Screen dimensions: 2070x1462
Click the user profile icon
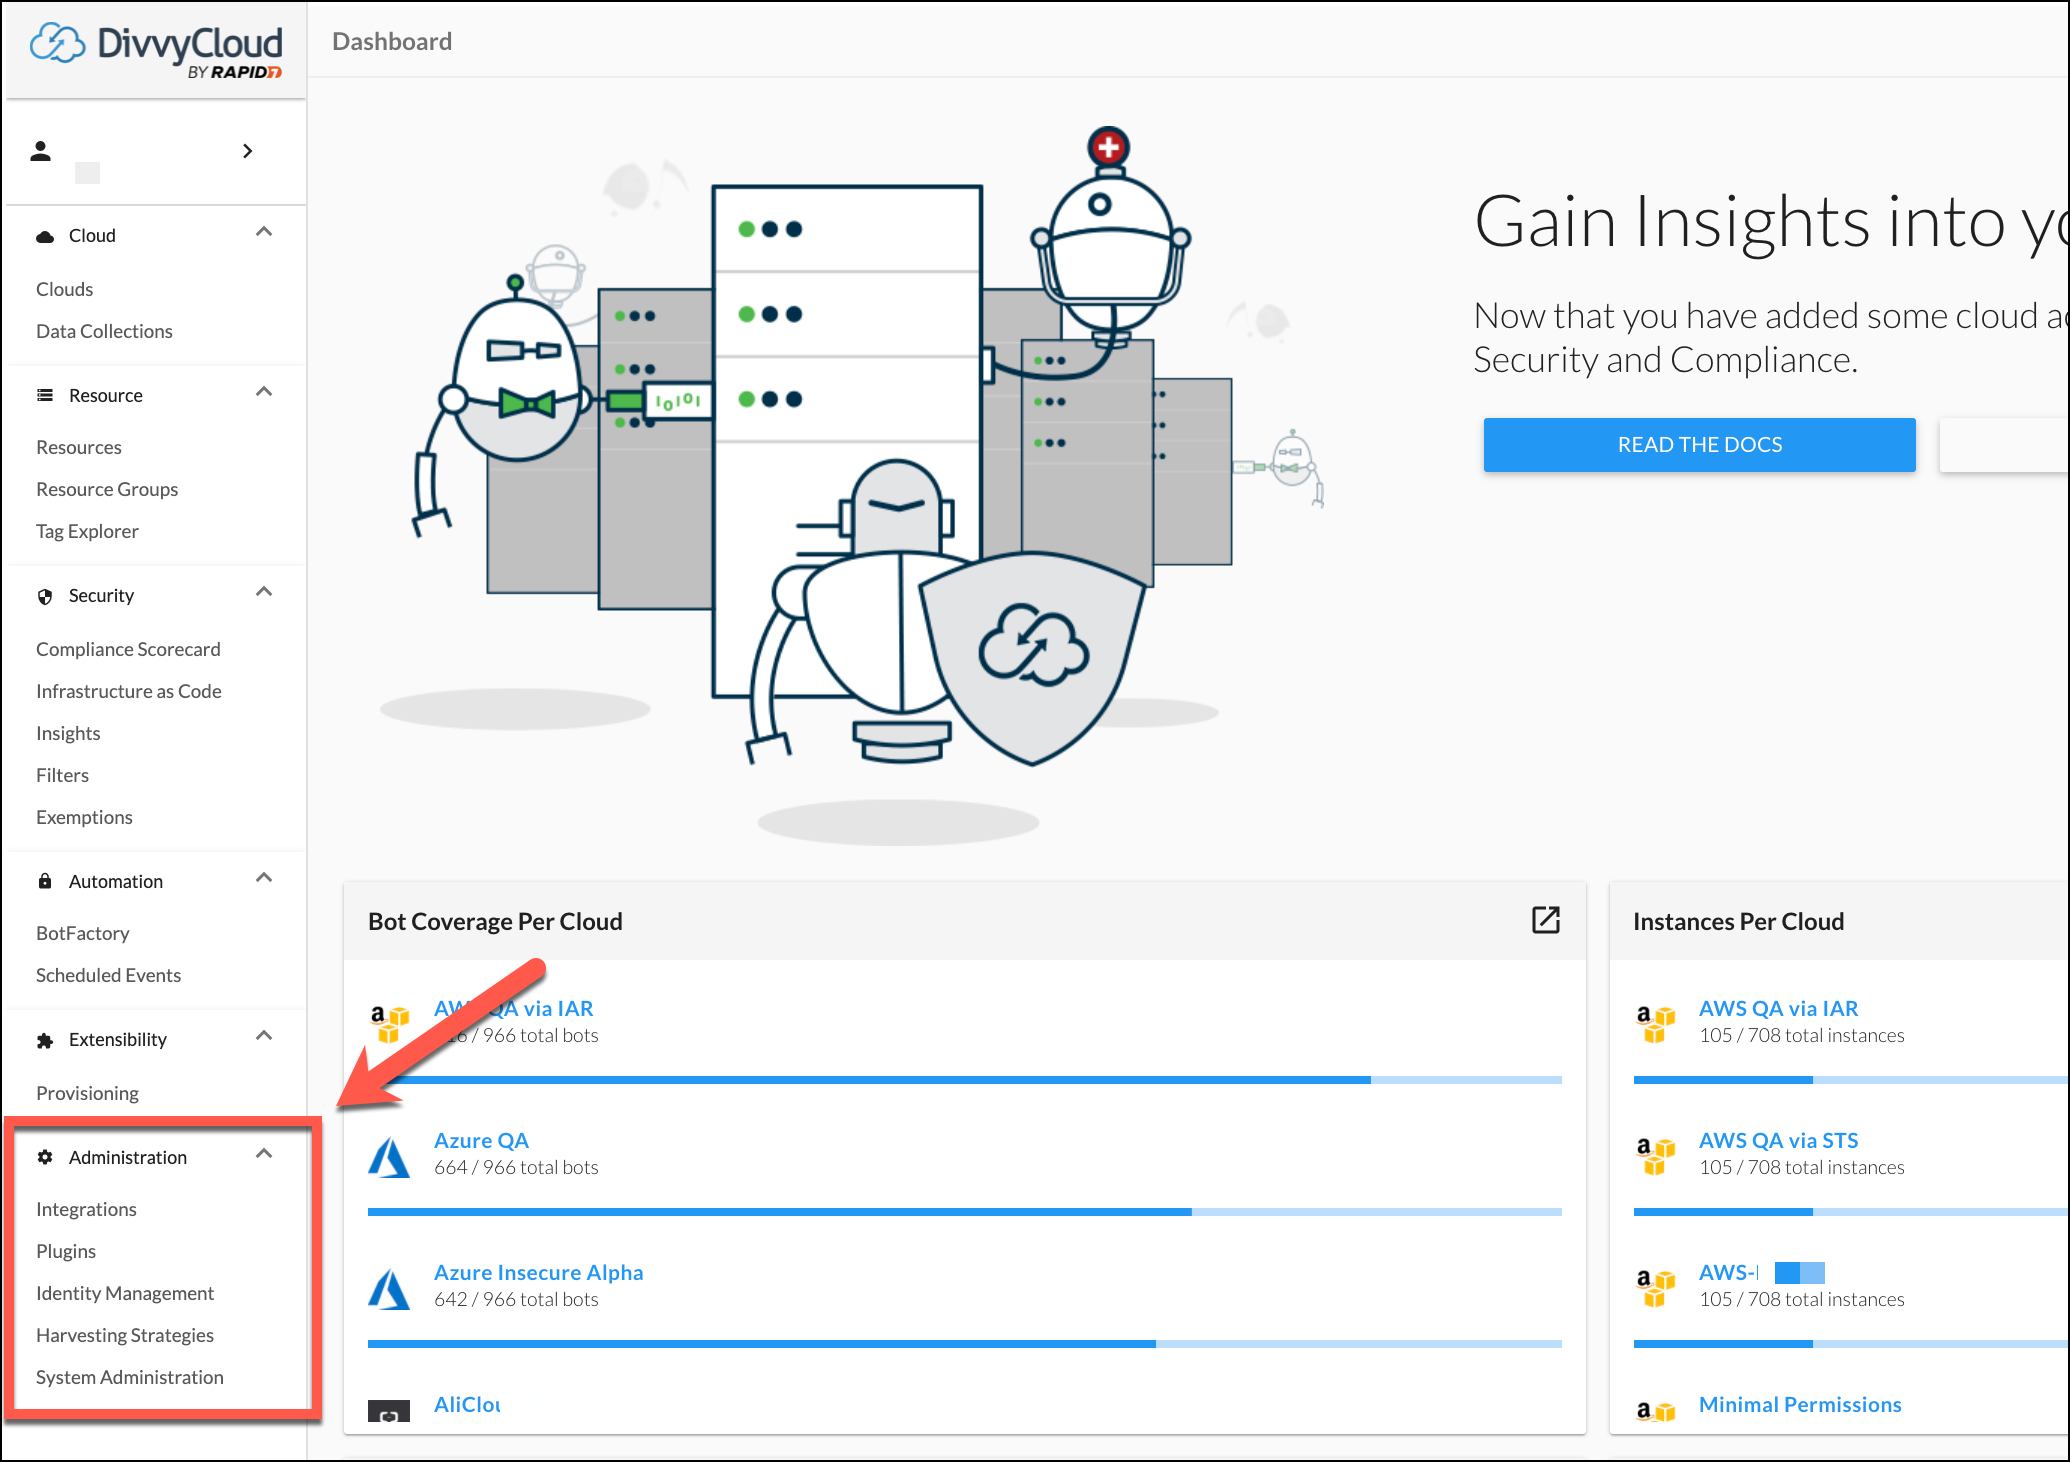[41, 151]
